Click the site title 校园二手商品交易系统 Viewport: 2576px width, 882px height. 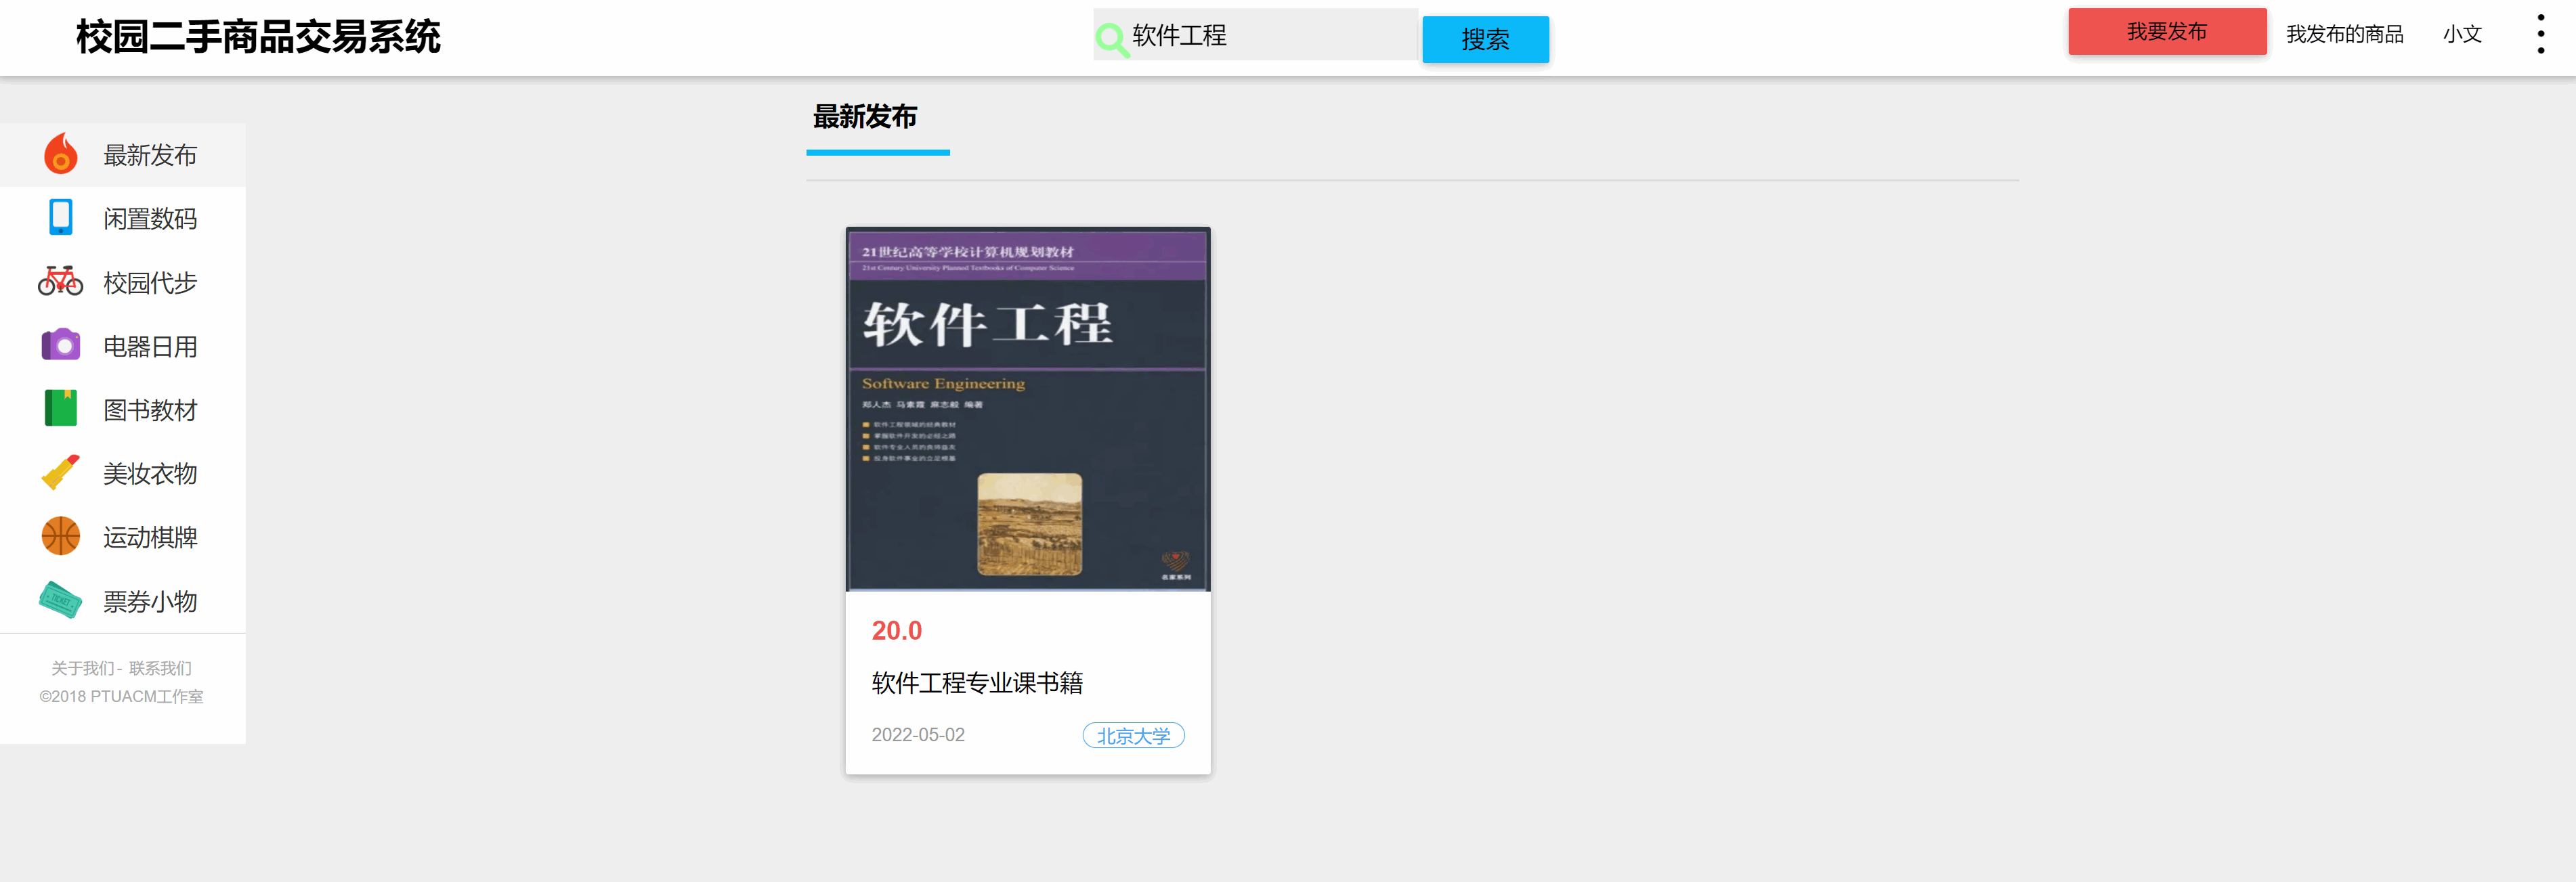[258, 37]
